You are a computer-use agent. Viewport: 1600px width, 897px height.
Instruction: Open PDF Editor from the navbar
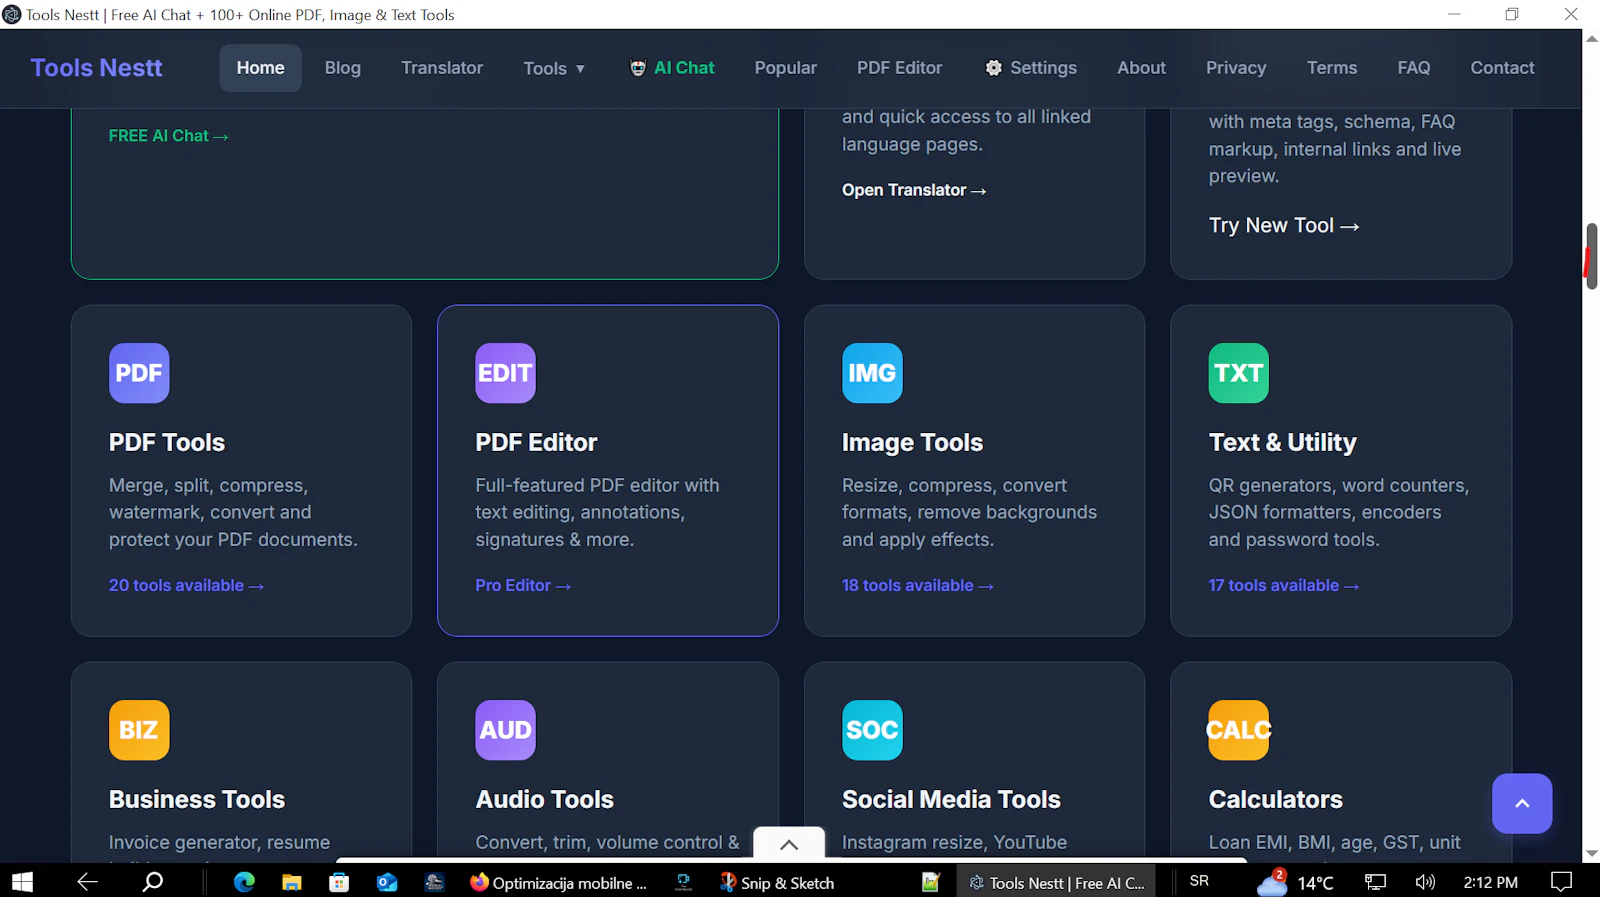(900, 68)
